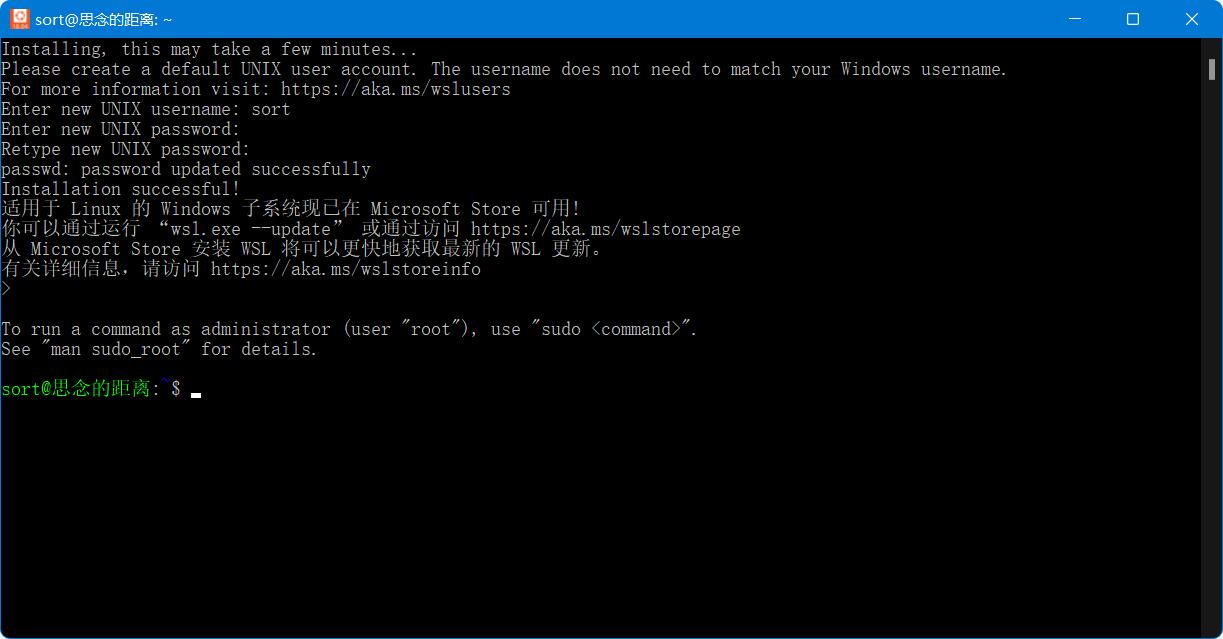Click the scrollbar down arrow

[x=1212, y=628]
